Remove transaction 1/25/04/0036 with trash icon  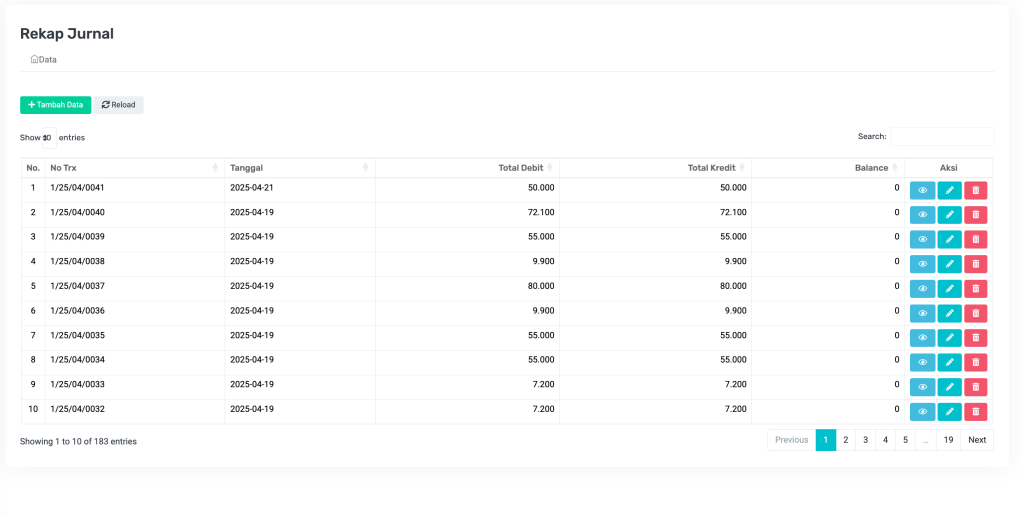975,313
